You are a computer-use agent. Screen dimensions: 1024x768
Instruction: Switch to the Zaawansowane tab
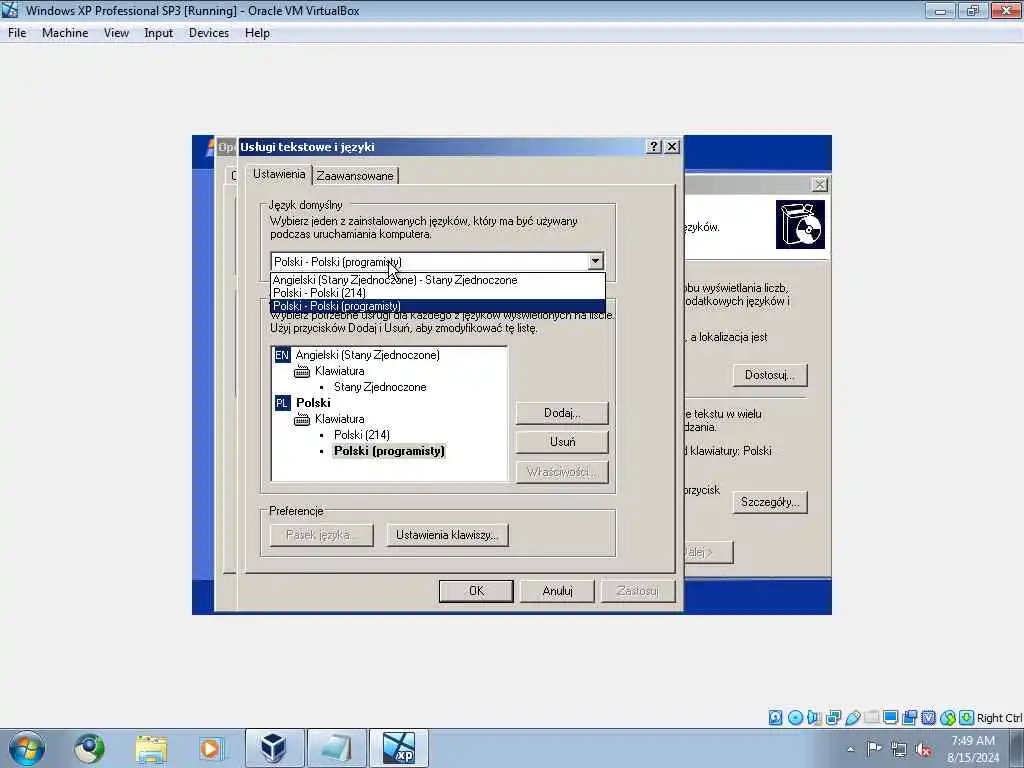point(355,176)
